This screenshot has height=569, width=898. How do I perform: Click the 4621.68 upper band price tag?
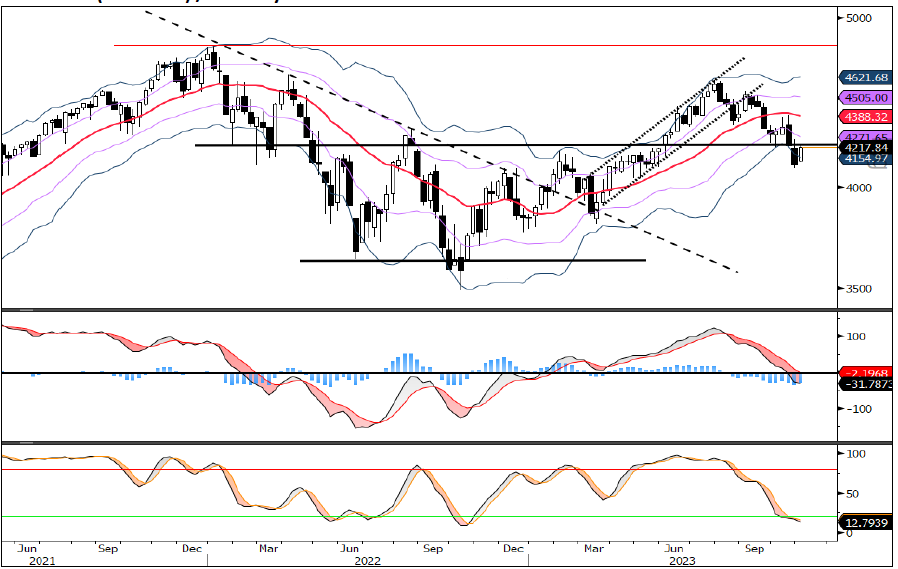coord(865,77)
